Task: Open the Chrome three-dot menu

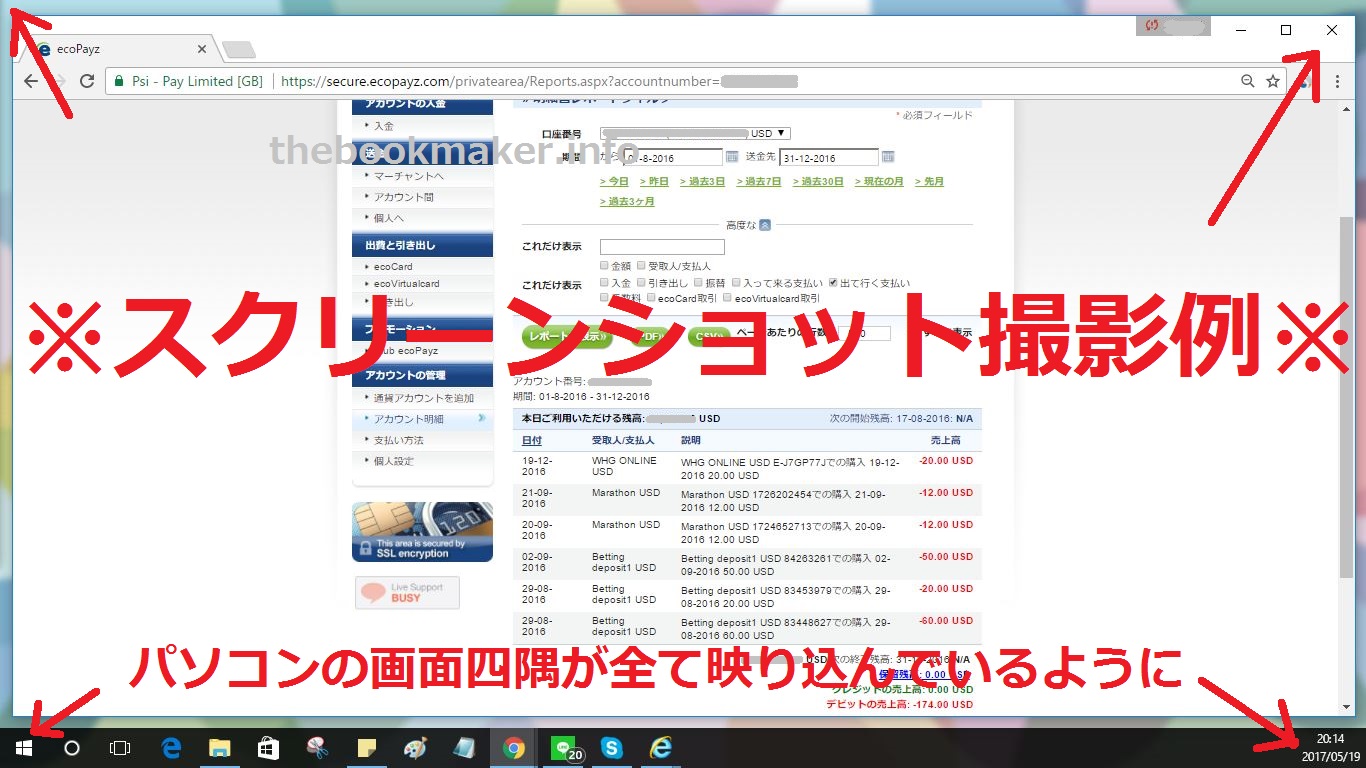Action: [1337, 81]
